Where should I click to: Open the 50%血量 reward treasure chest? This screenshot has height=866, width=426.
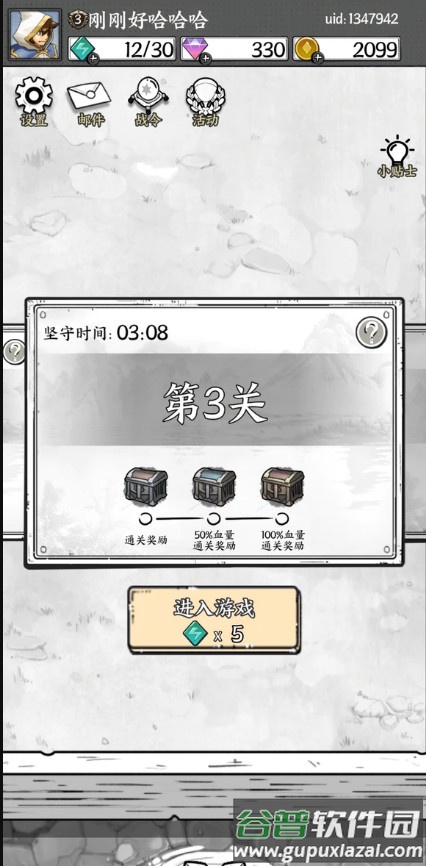[x=214, y=487]
